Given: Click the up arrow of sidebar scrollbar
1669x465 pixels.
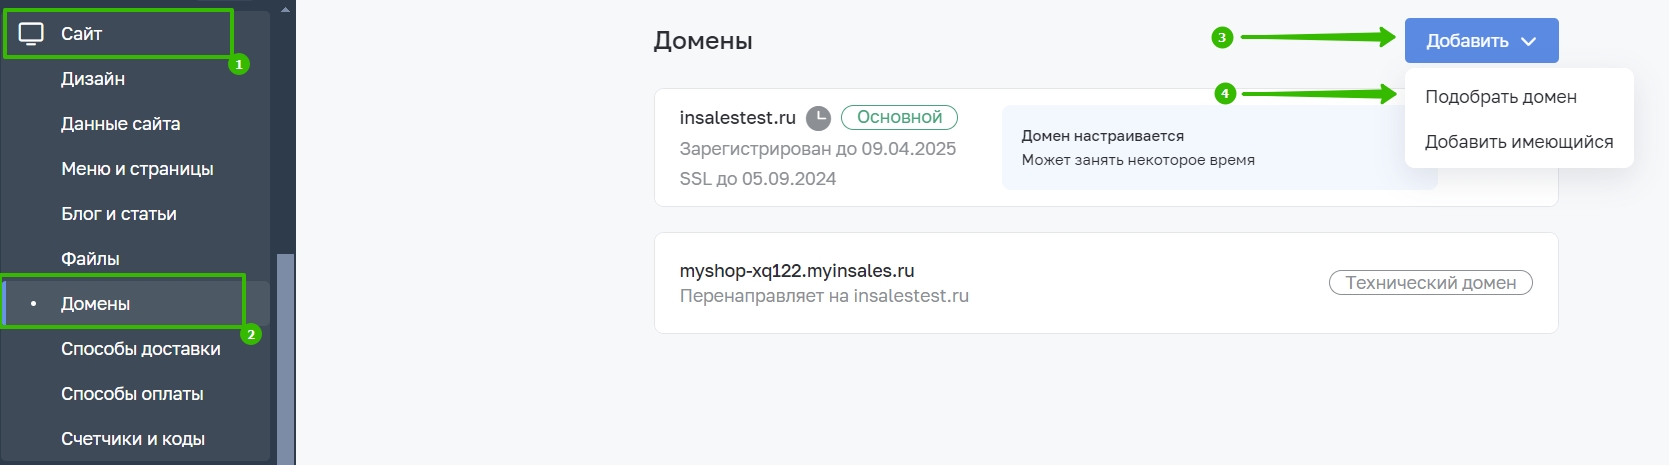Looking at the screenshot, I should (285, 8).
